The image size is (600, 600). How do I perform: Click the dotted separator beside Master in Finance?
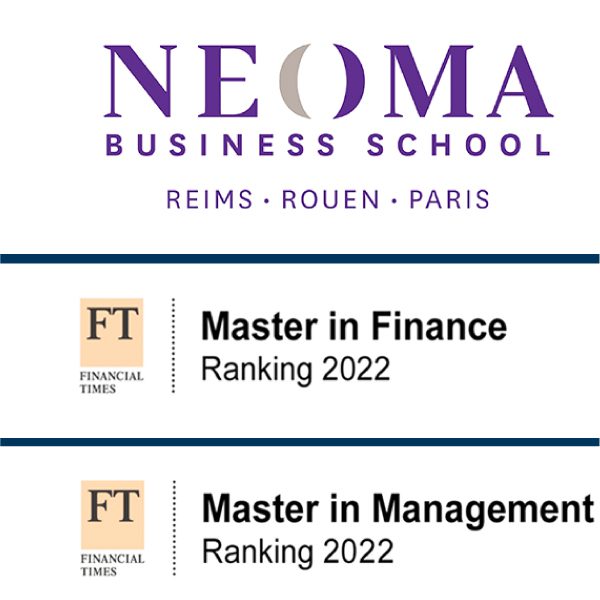(173, 346)
